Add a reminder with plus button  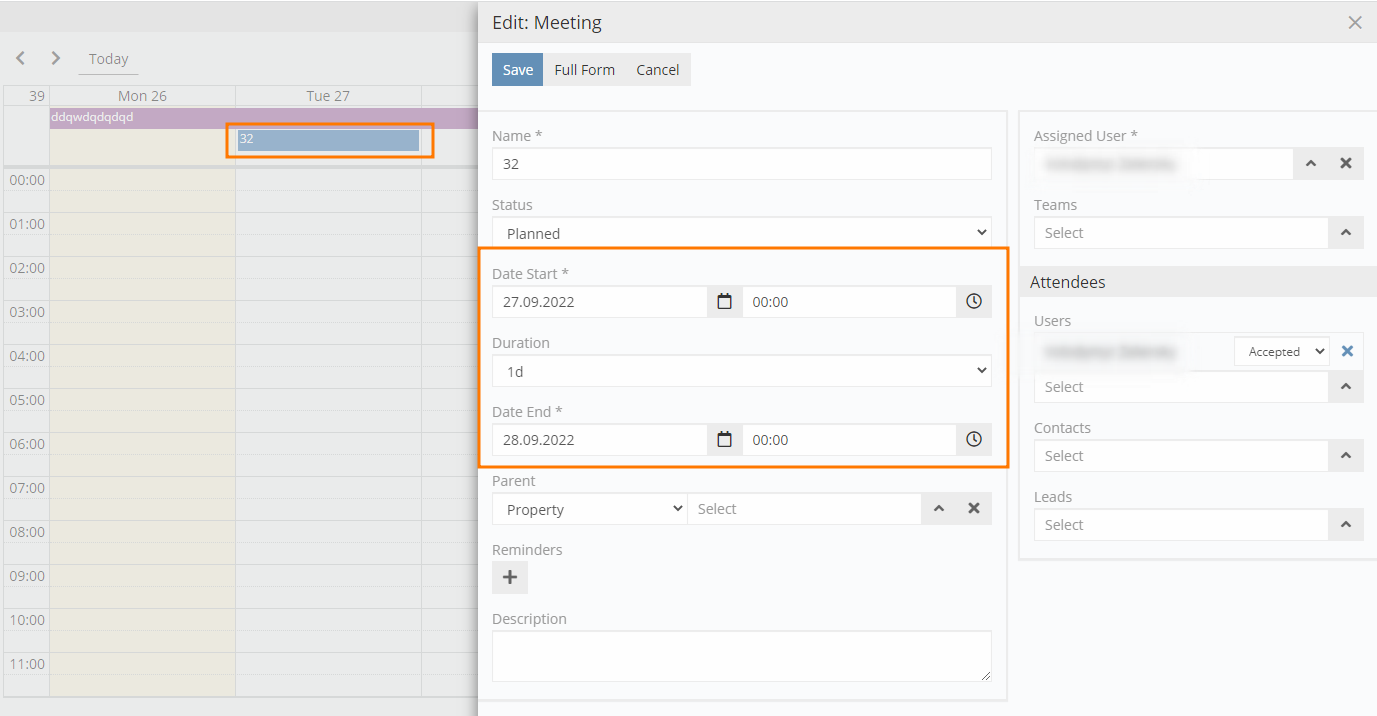click(510, 578)
